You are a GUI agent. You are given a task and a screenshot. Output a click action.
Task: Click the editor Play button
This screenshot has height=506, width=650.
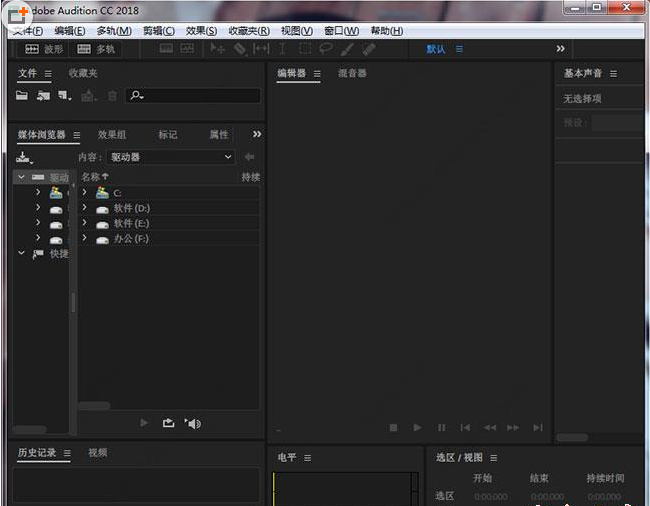[417, 427]
